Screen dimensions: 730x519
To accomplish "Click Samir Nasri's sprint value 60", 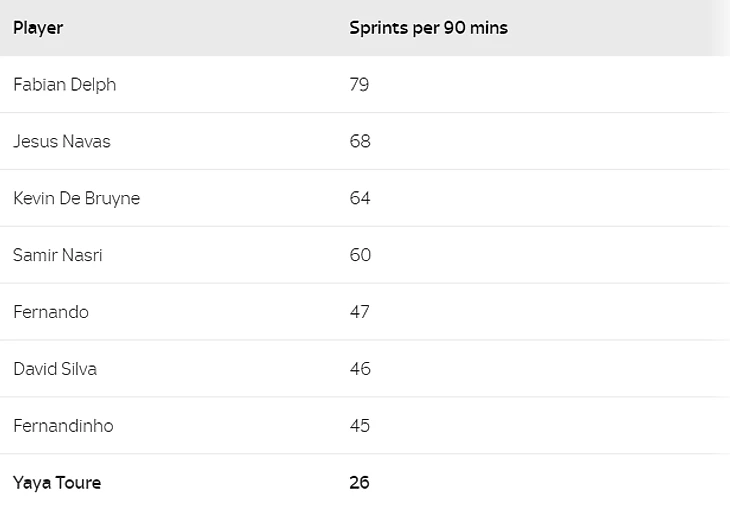I will [359, 255].
